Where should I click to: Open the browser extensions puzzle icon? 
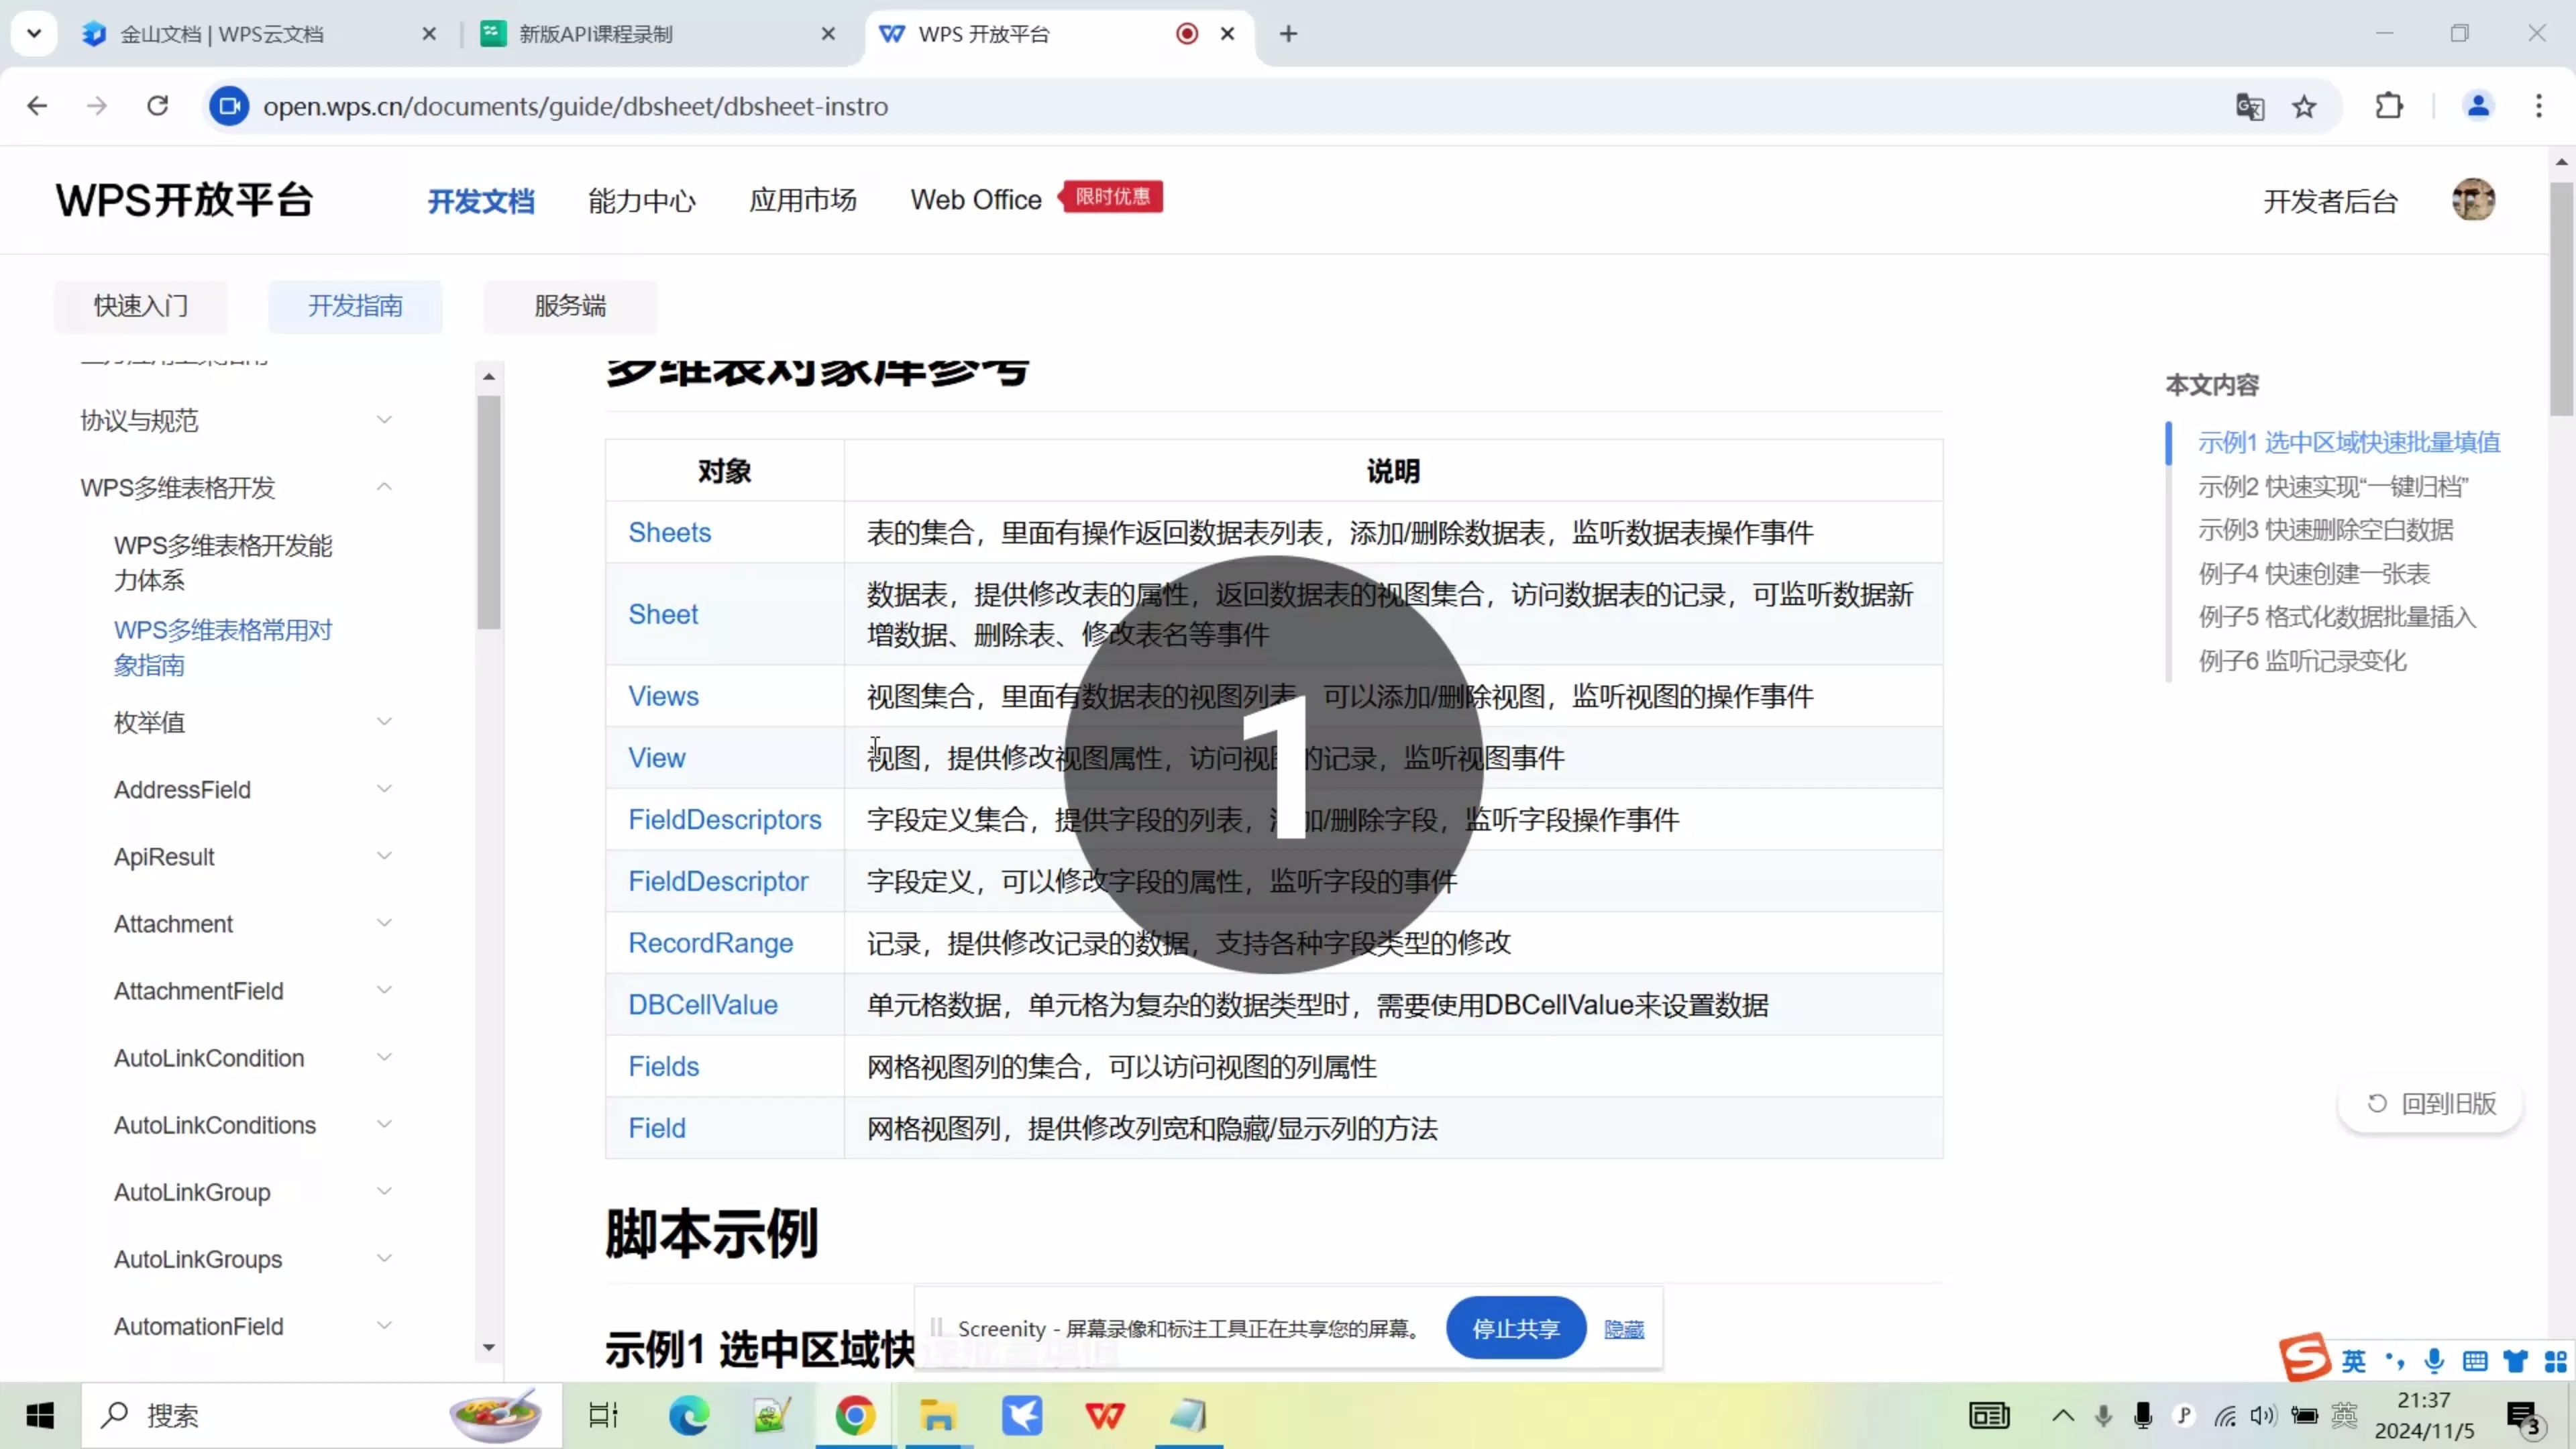click(2389, 106)
